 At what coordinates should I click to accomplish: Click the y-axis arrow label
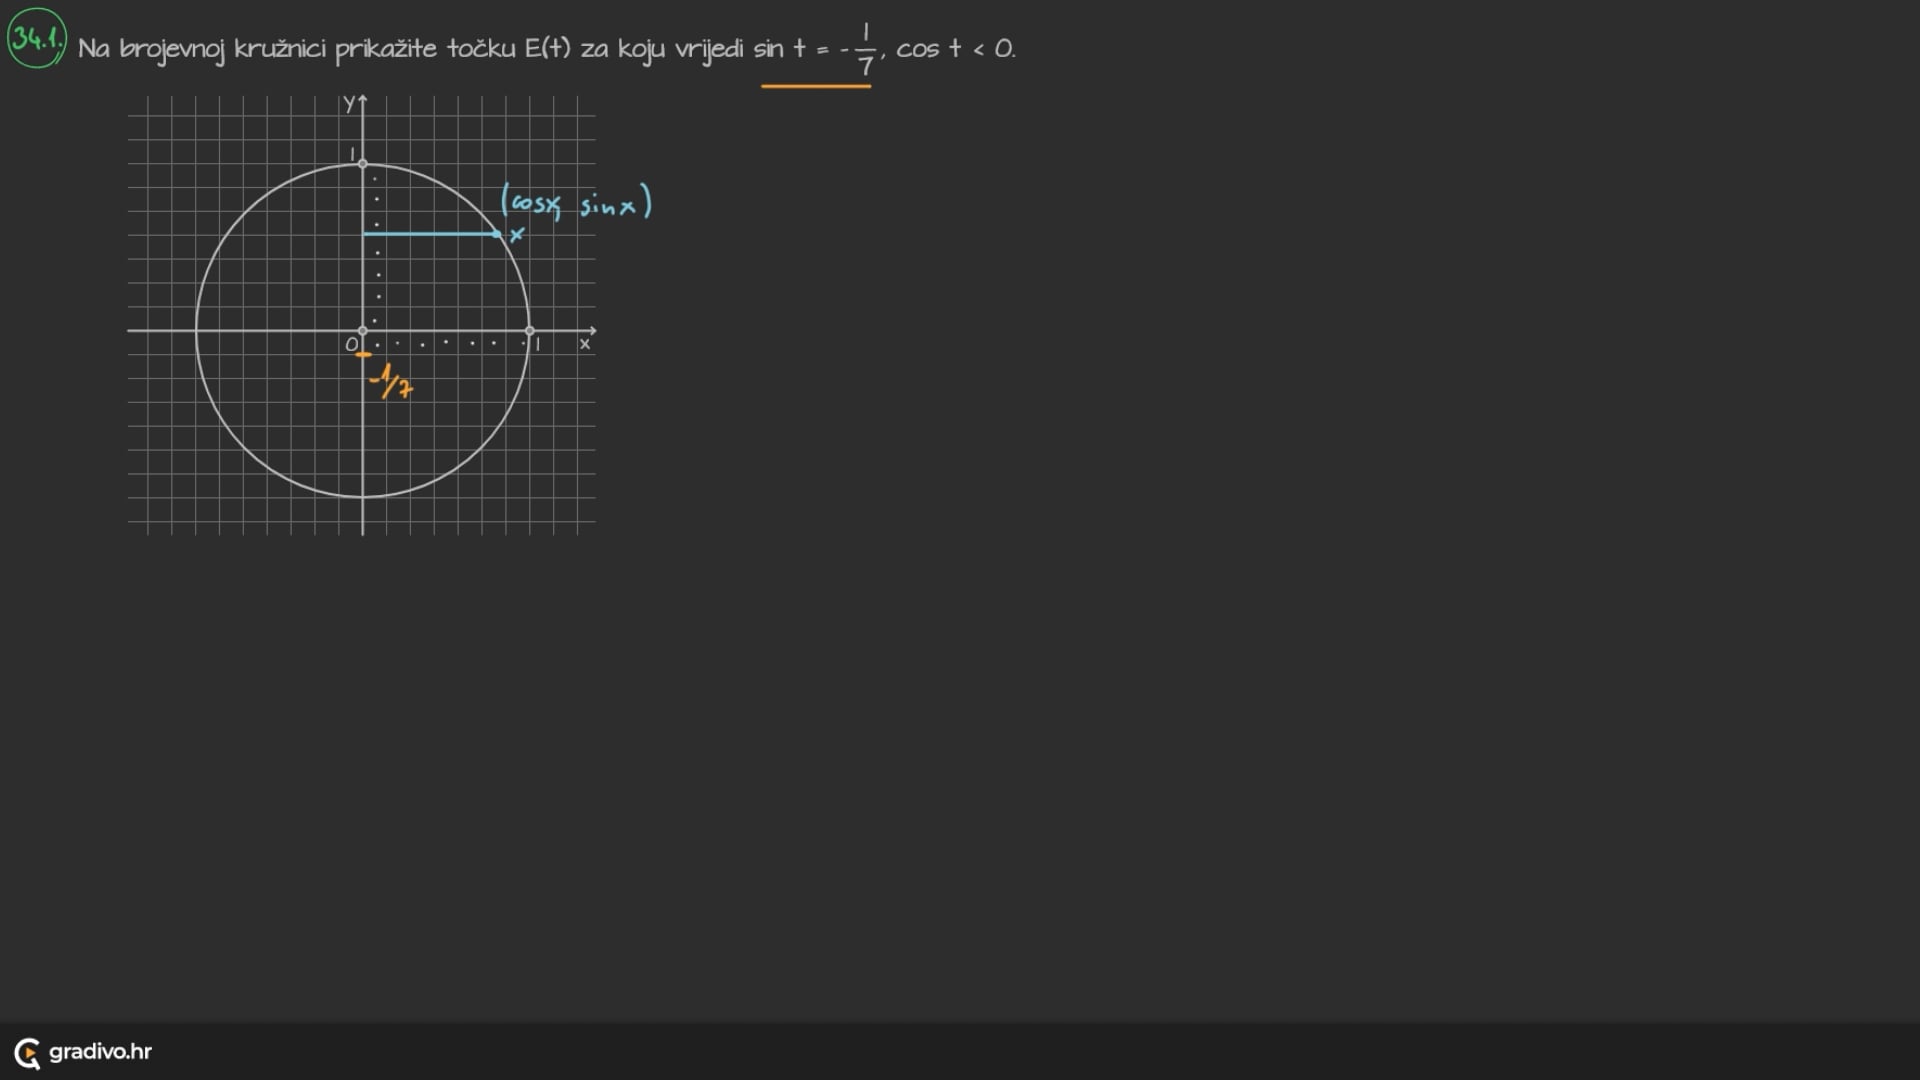pyautogui.click(x=349, y=103)
